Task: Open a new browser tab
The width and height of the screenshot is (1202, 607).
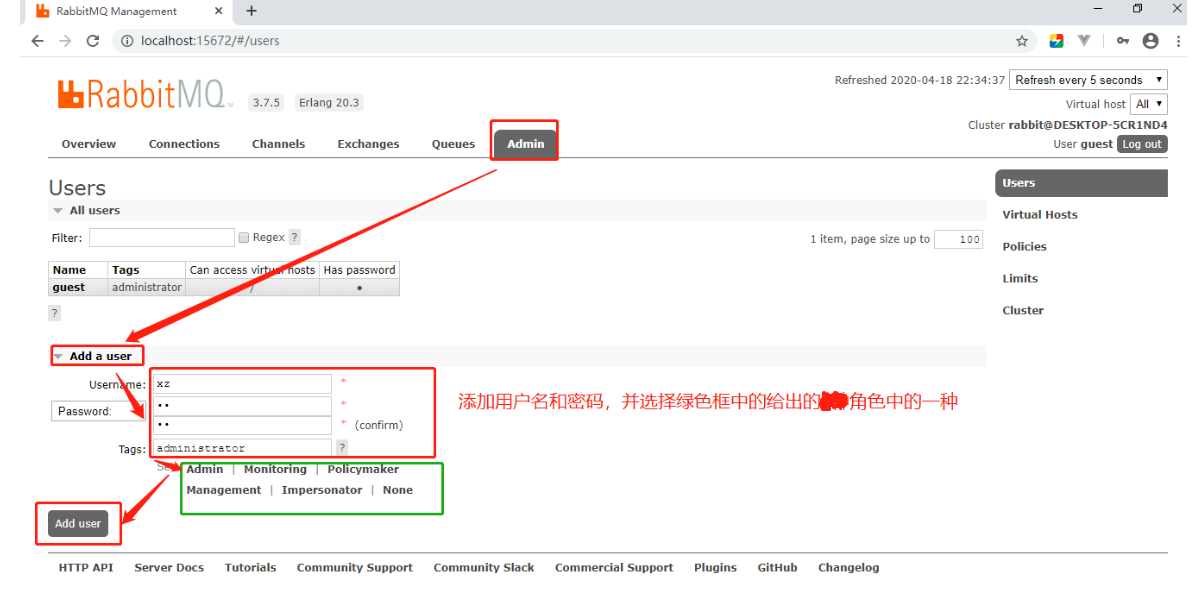Action: [251, 11]
